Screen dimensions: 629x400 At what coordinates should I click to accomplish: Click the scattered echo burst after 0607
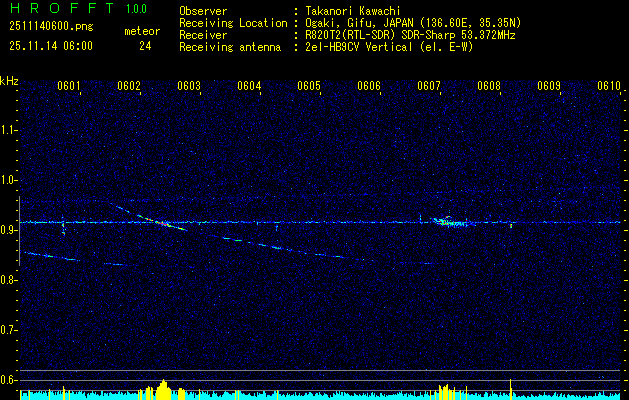451,221
